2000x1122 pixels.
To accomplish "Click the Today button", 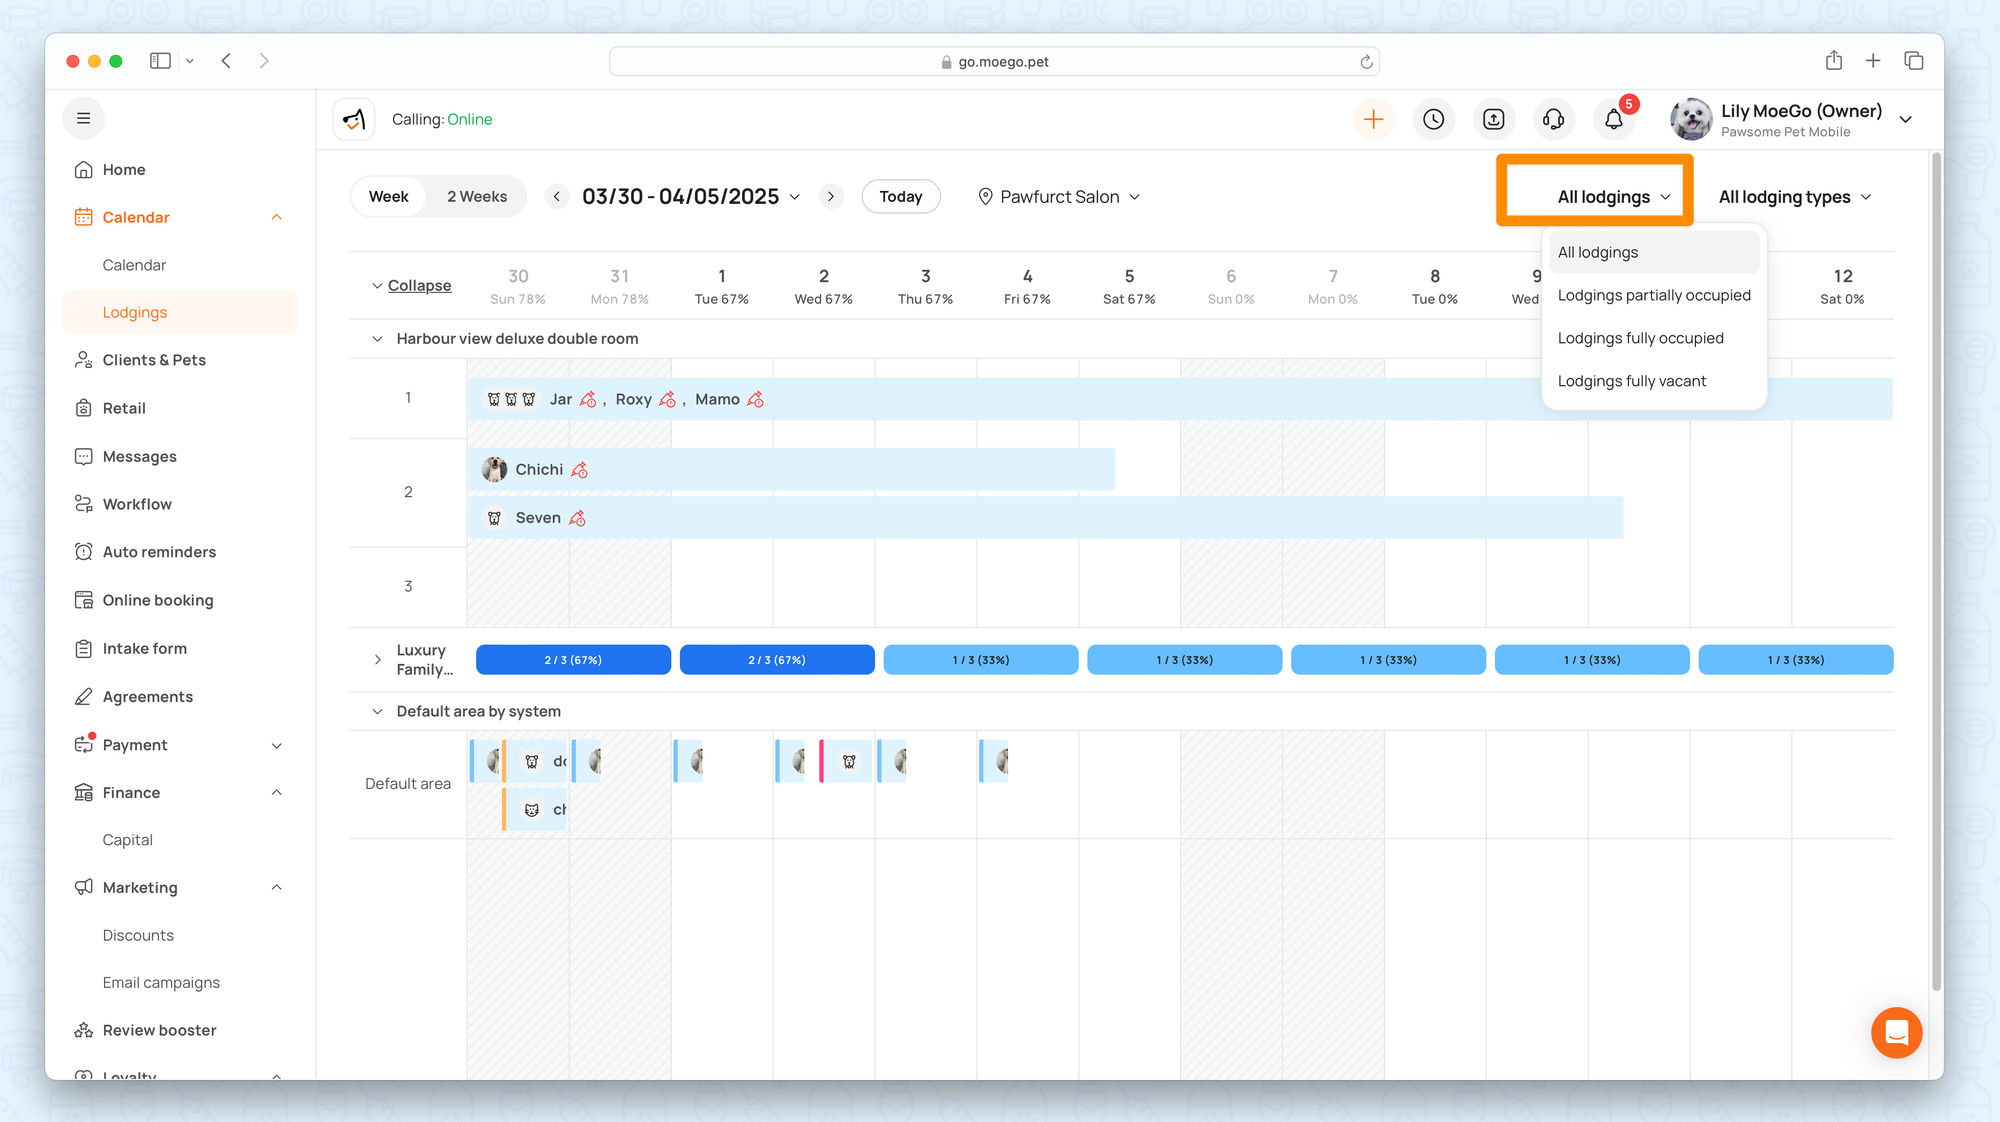I will point(900,197).
